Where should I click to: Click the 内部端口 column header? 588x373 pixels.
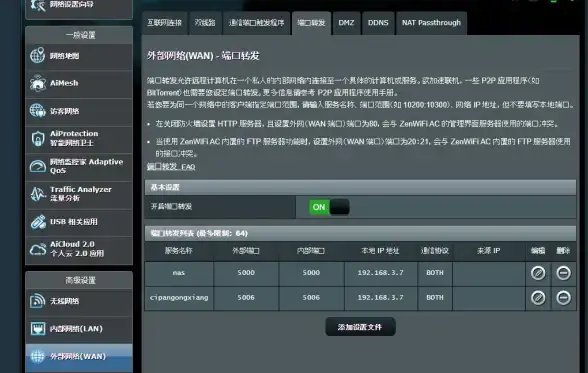click(x=311, y=251)
